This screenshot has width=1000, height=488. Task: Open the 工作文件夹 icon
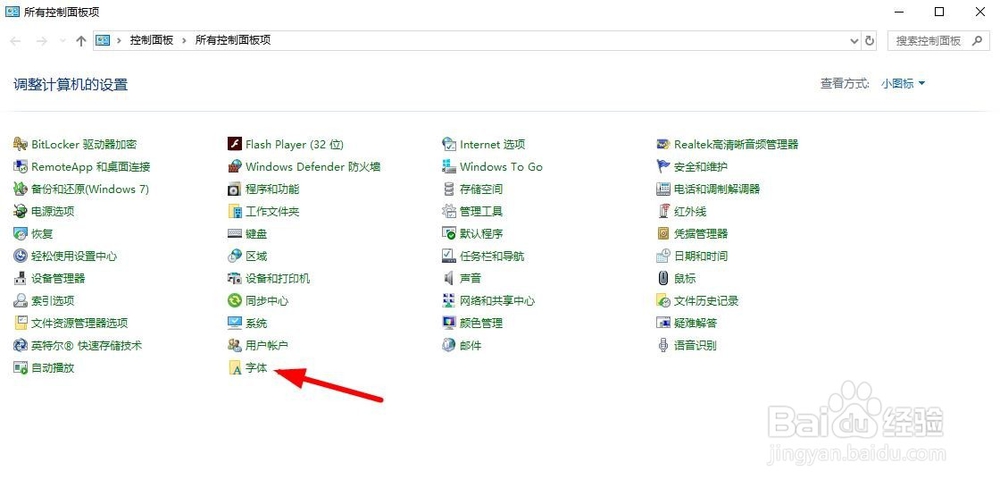(235, 212)
